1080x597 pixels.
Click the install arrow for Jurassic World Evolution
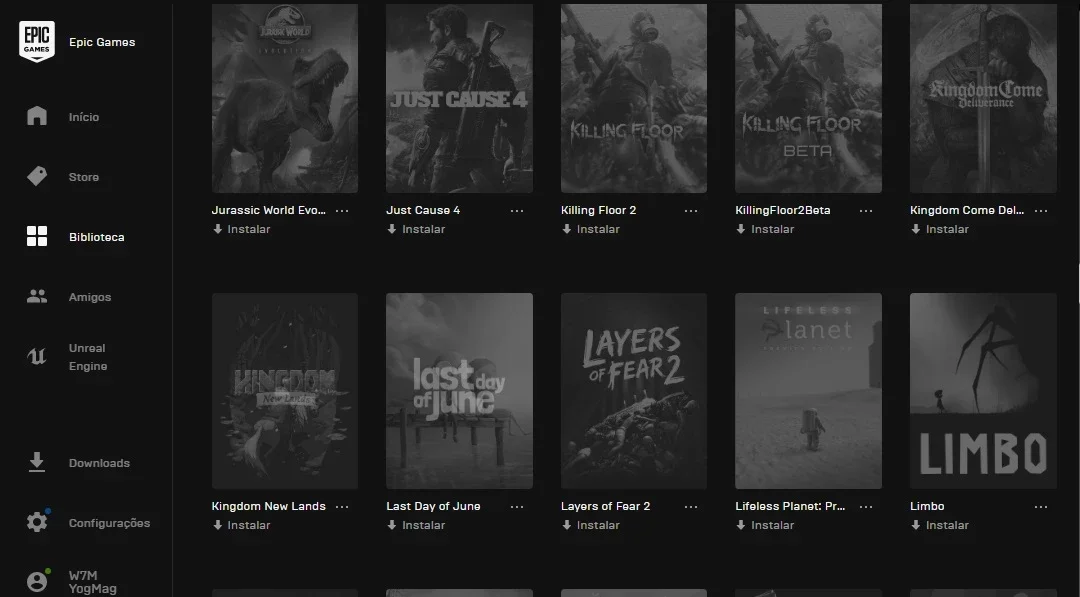click(218, 229)
